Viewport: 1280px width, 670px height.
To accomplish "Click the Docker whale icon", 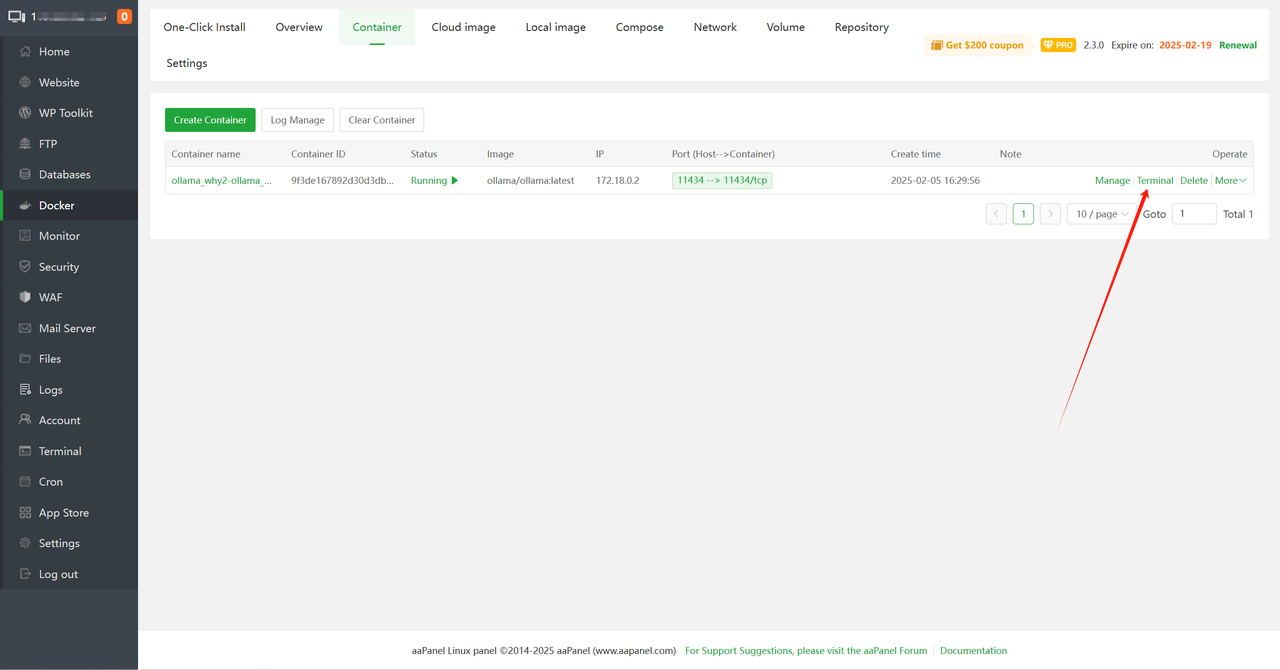I will coord(25,205).
